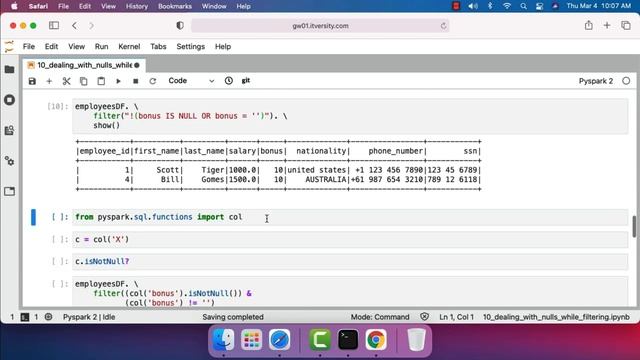Click the notebook vertical scrollbar thumb
Screen dimensions: 640x360
[634, 226]
